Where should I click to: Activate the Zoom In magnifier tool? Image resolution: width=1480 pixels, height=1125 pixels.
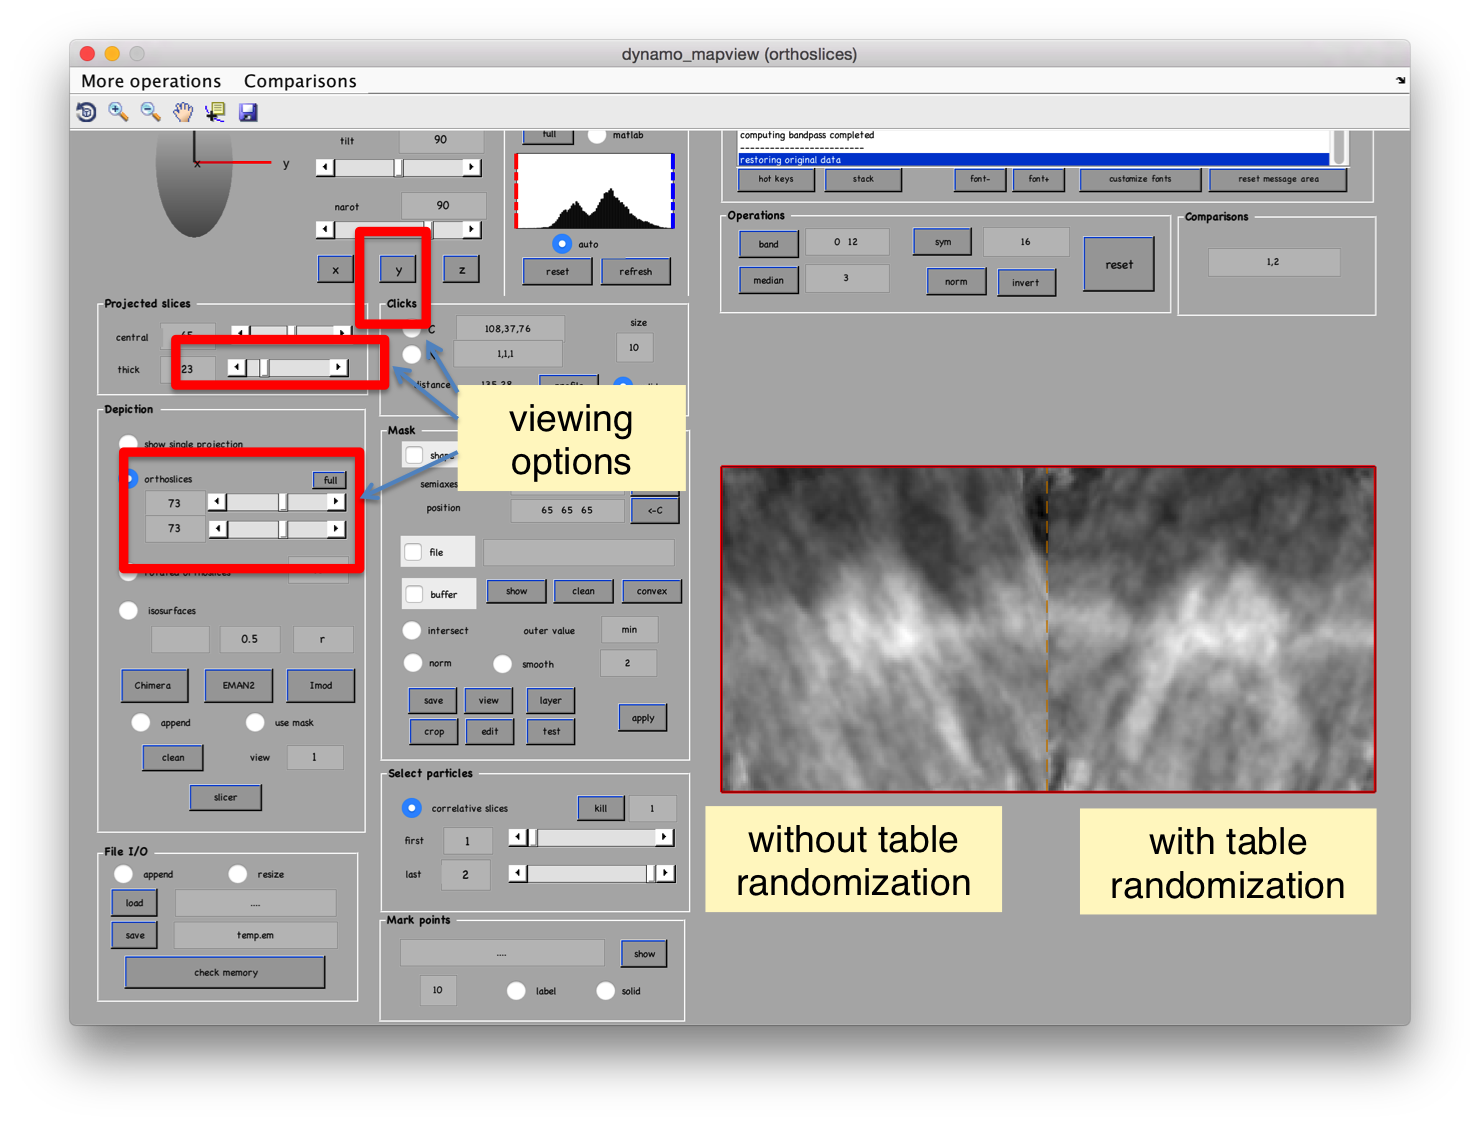[118, 112]
